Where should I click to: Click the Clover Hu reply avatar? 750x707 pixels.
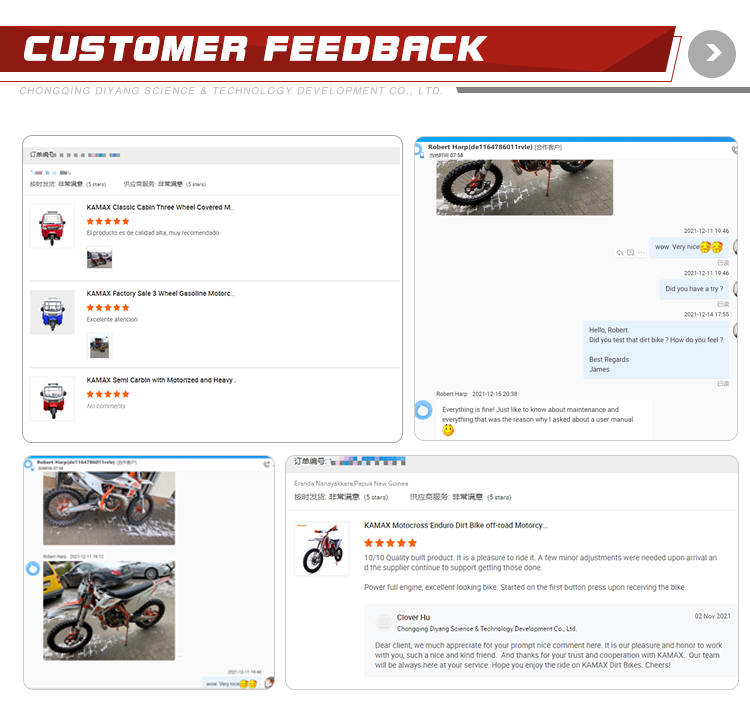click(384, 623)
